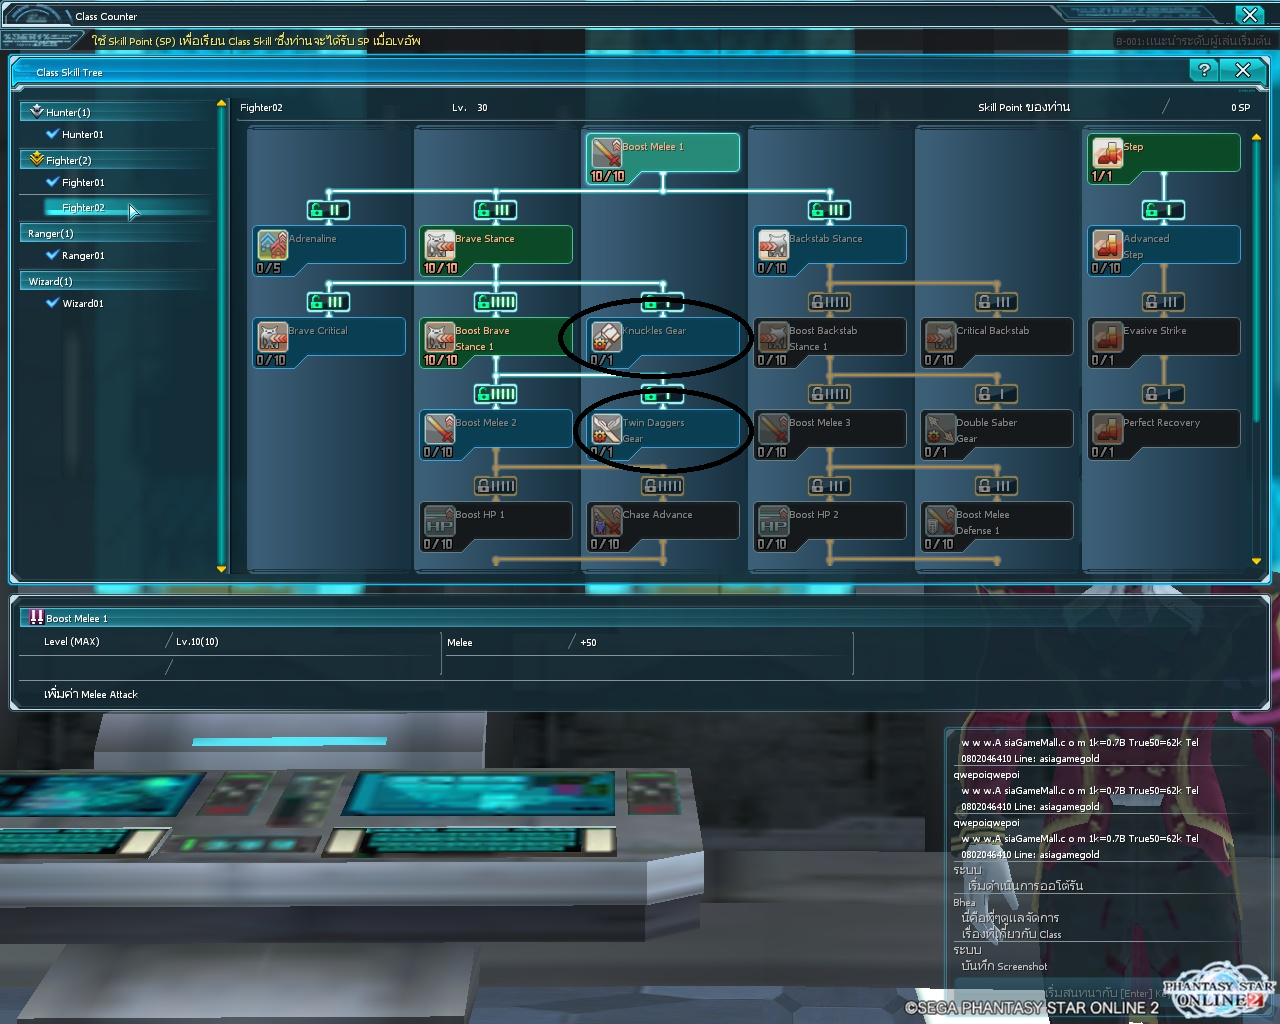Screen dimensions: 1280x1024
Task: Click the class list scroll down arrow
Action: [222, 569]
